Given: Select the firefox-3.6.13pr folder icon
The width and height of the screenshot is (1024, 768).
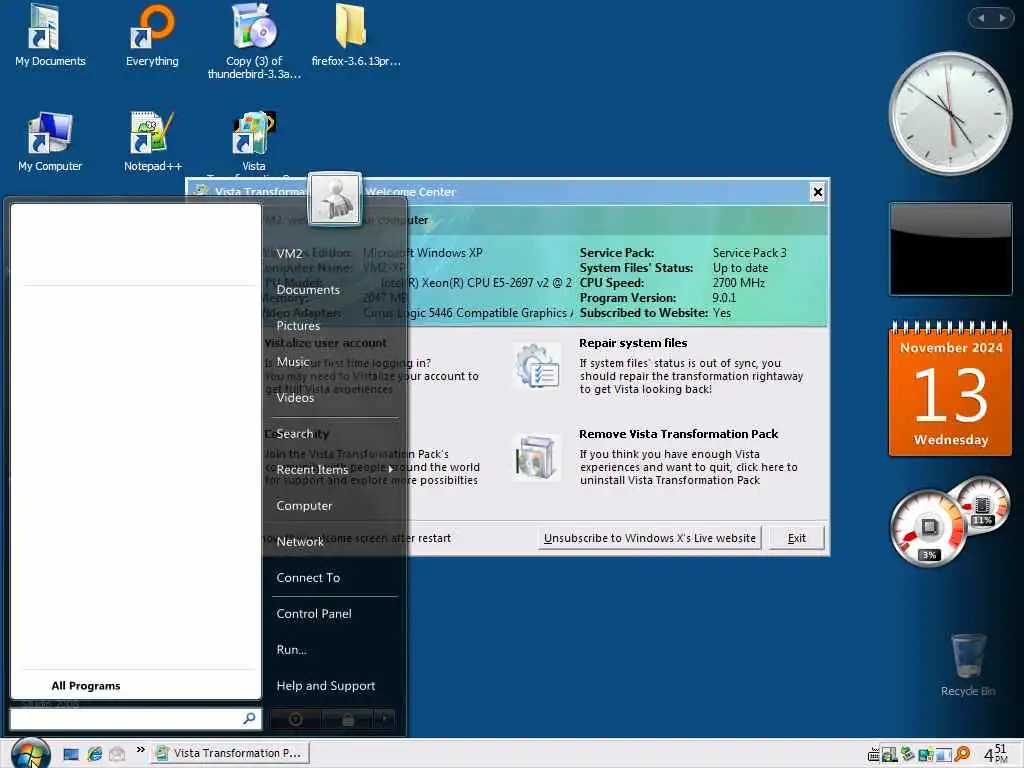Looking at the screenshot, I should pyautogui.click(x=355, y=35).
